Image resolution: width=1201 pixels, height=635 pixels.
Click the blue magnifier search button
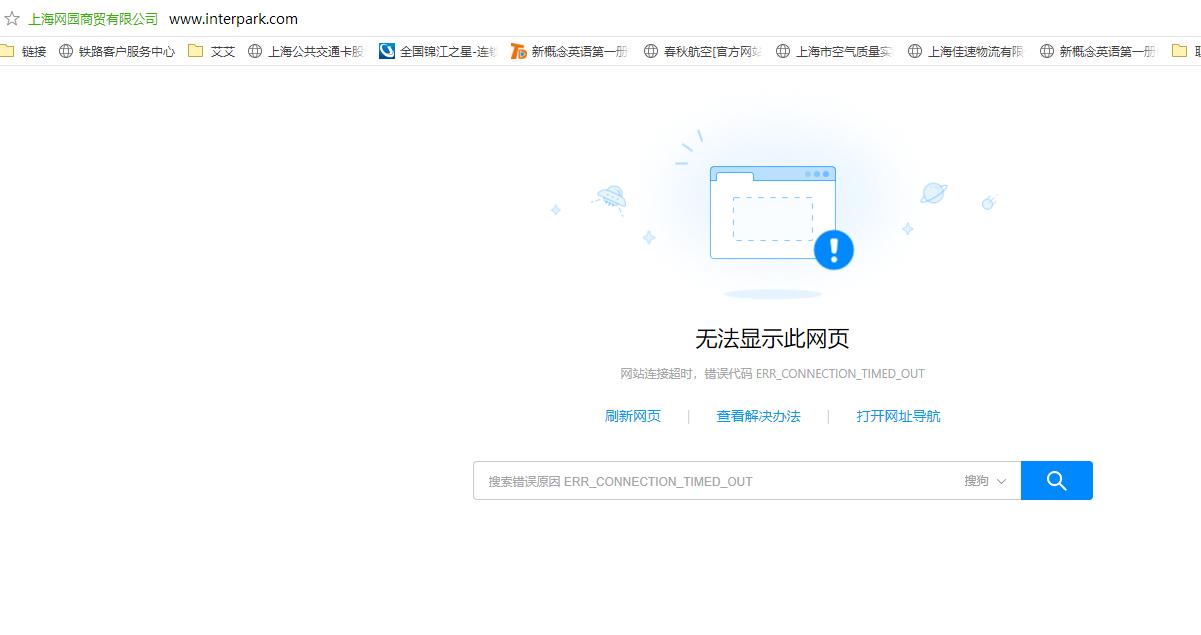1056,480
